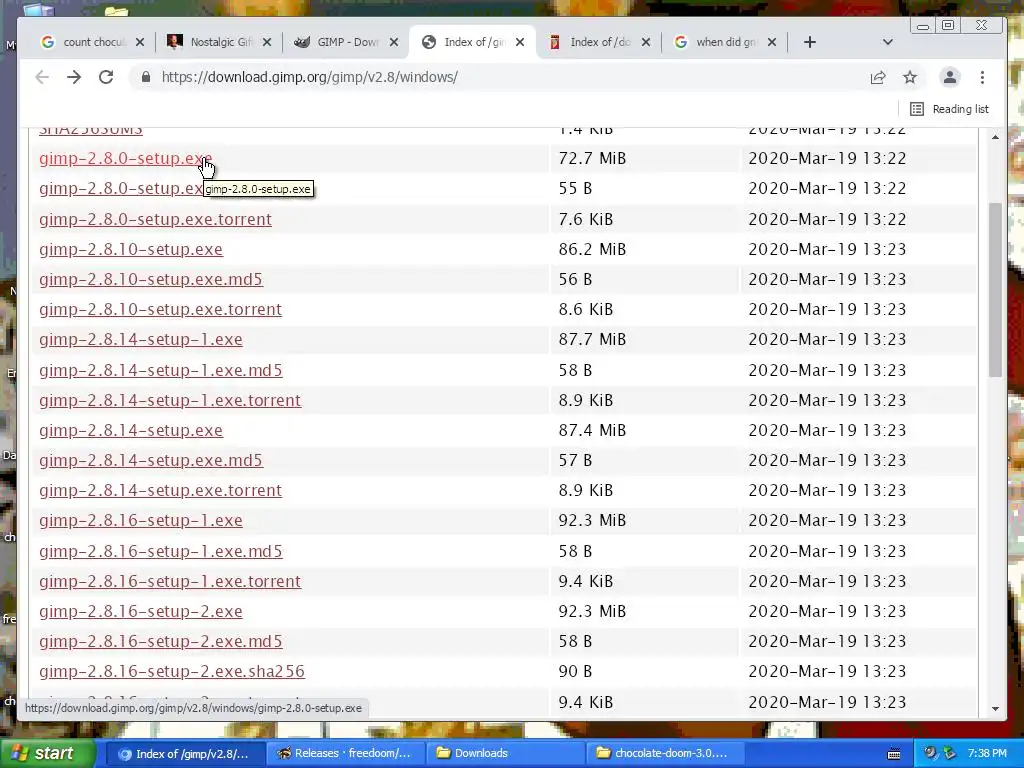Download gimp-2.8.10-setup.exe
The height and width of the screenshot is (768, 1024).
tap(131, 249)
